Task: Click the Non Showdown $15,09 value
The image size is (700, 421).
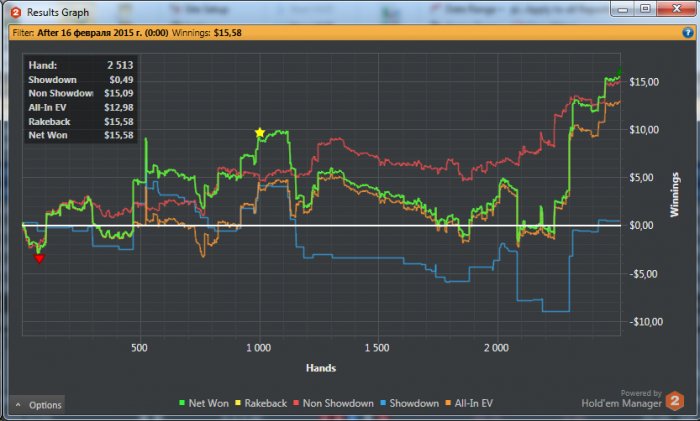Action: (x=119, y=93)
